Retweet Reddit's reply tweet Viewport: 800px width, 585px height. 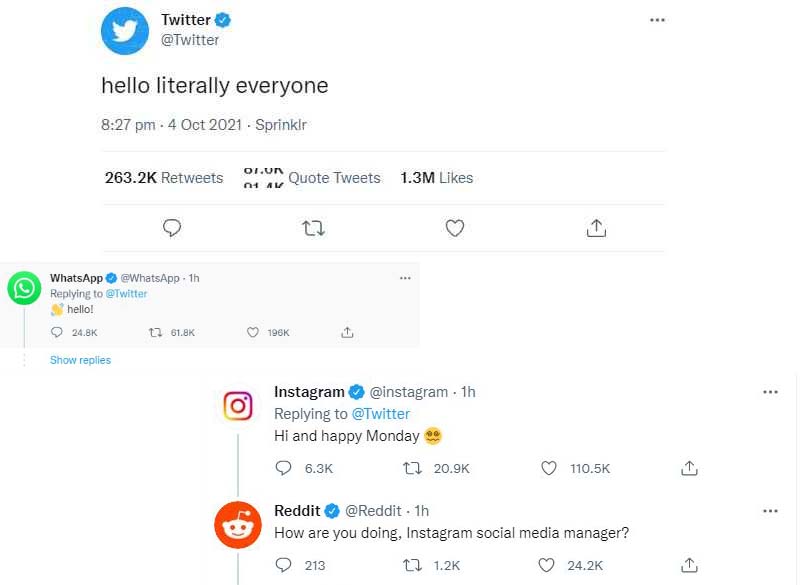coord(411,565)
